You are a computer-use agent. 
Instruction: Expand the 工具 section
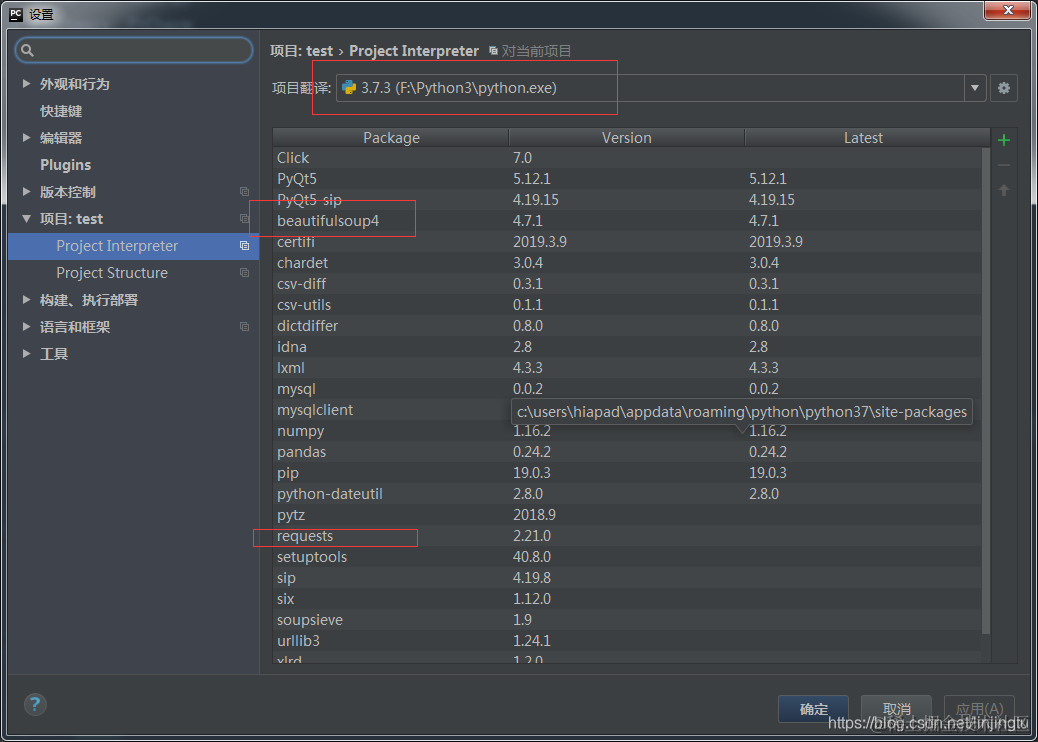[x=26, y=354]
